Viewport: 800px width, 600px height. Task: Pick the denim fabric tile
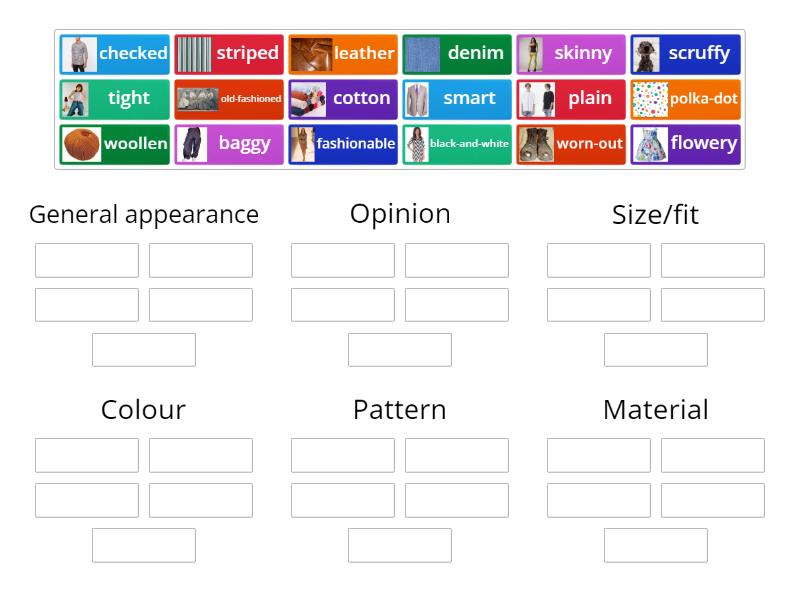457,53
